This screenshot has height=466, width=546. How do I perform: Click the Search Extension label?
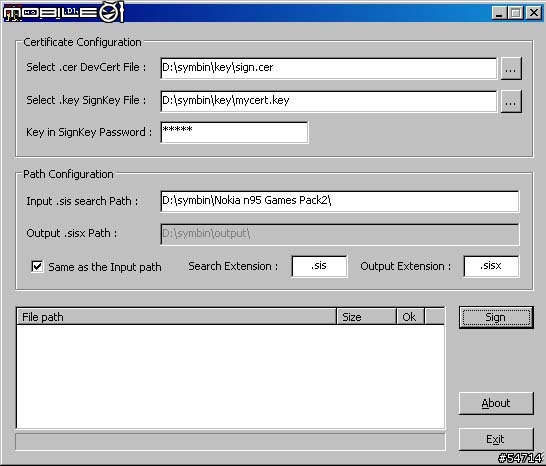[x=233, y=266]
